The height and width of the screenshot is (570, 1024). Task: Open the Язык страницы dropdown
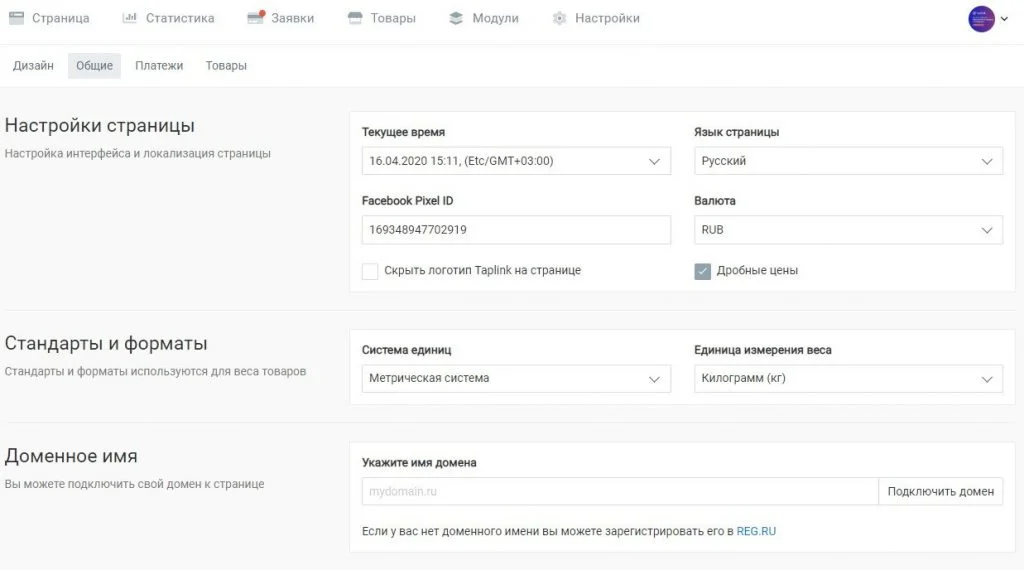click(848, 161)
